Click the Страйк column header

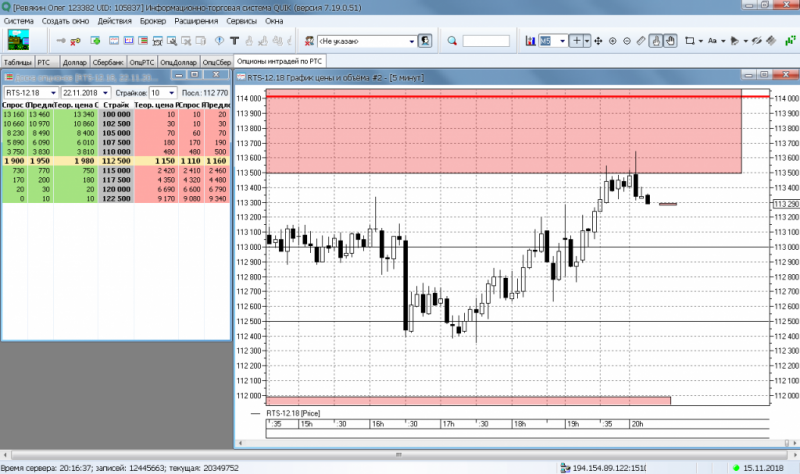(116, 105)
